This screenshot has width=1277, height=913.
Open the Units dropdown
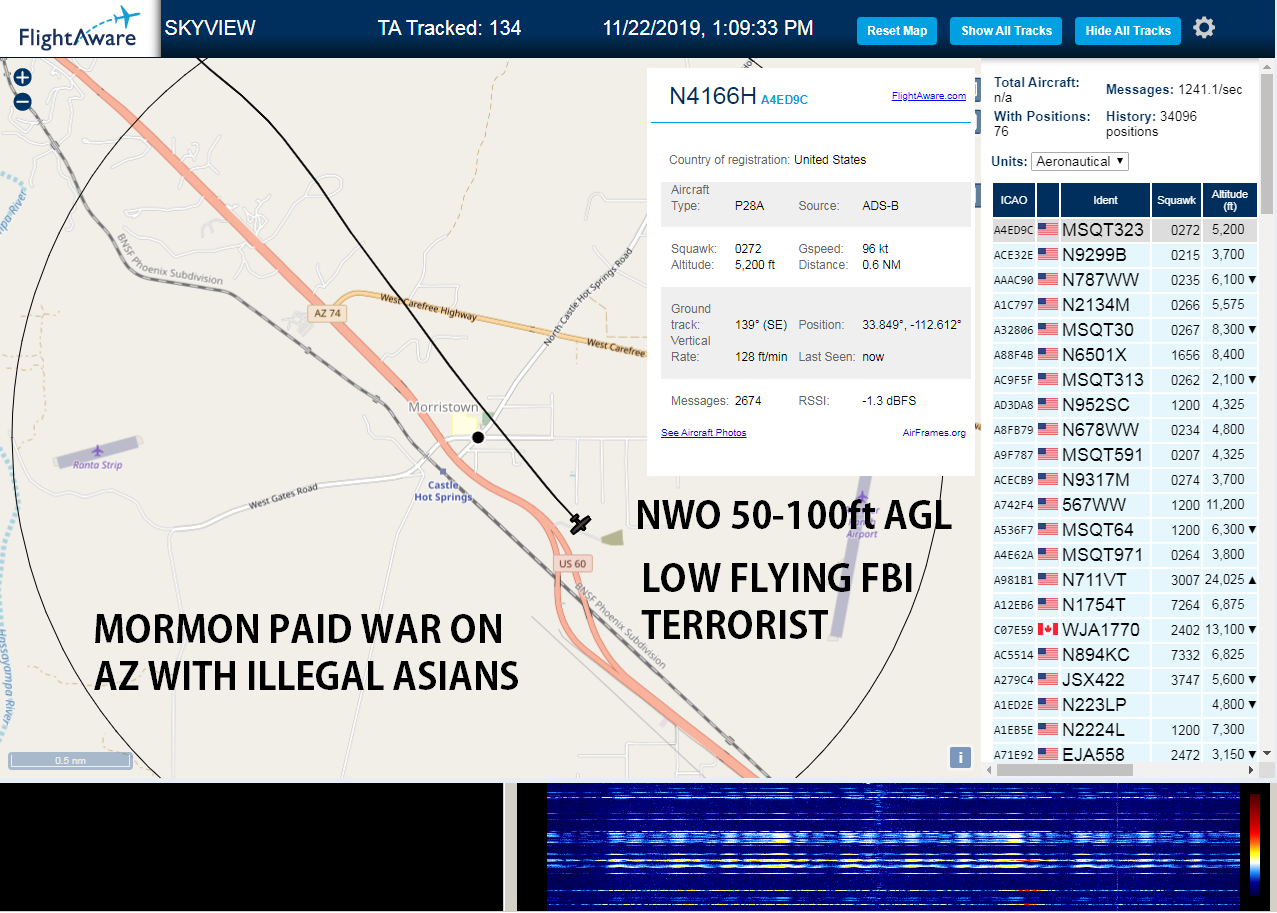point(1080,161)
